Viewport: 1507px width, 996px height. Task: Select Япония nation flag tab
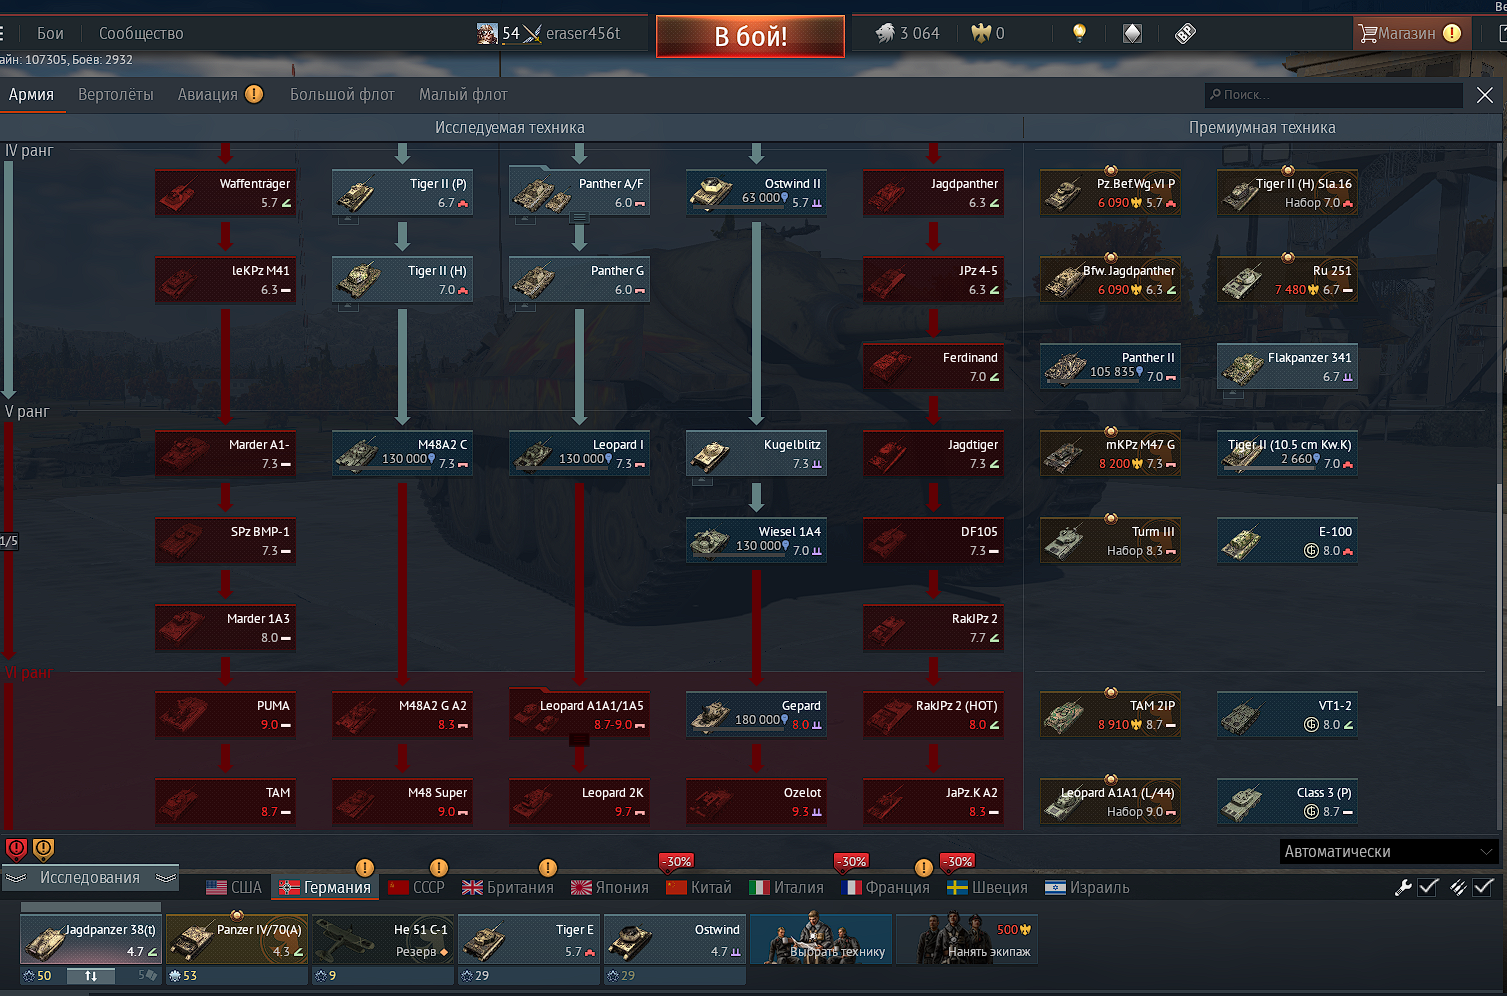pos(610,887)
